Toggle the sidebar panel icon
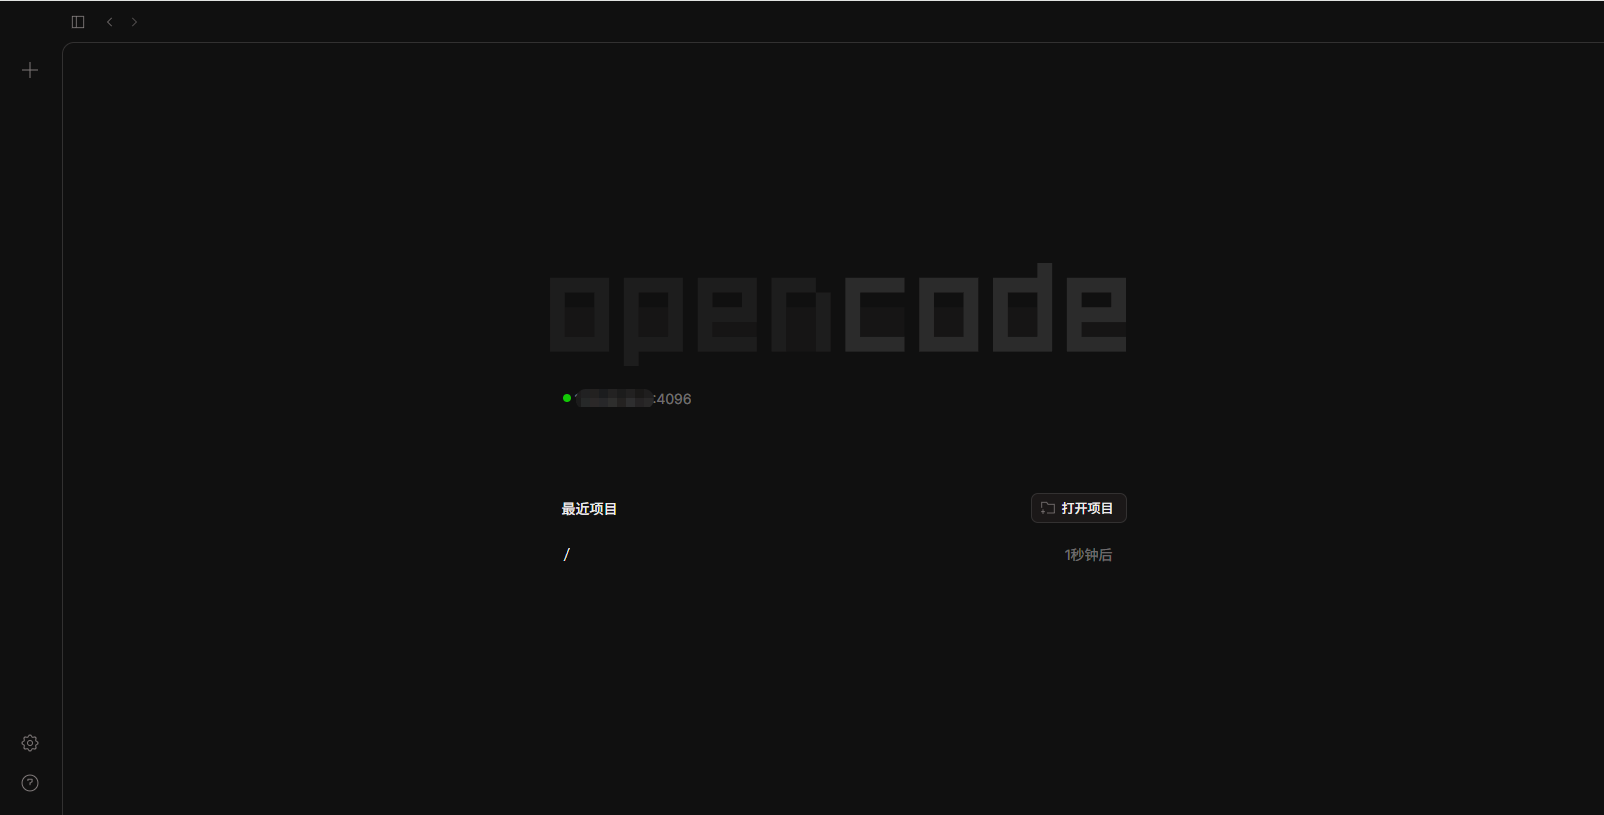1604x815 pixels. [x=78, y=22]
